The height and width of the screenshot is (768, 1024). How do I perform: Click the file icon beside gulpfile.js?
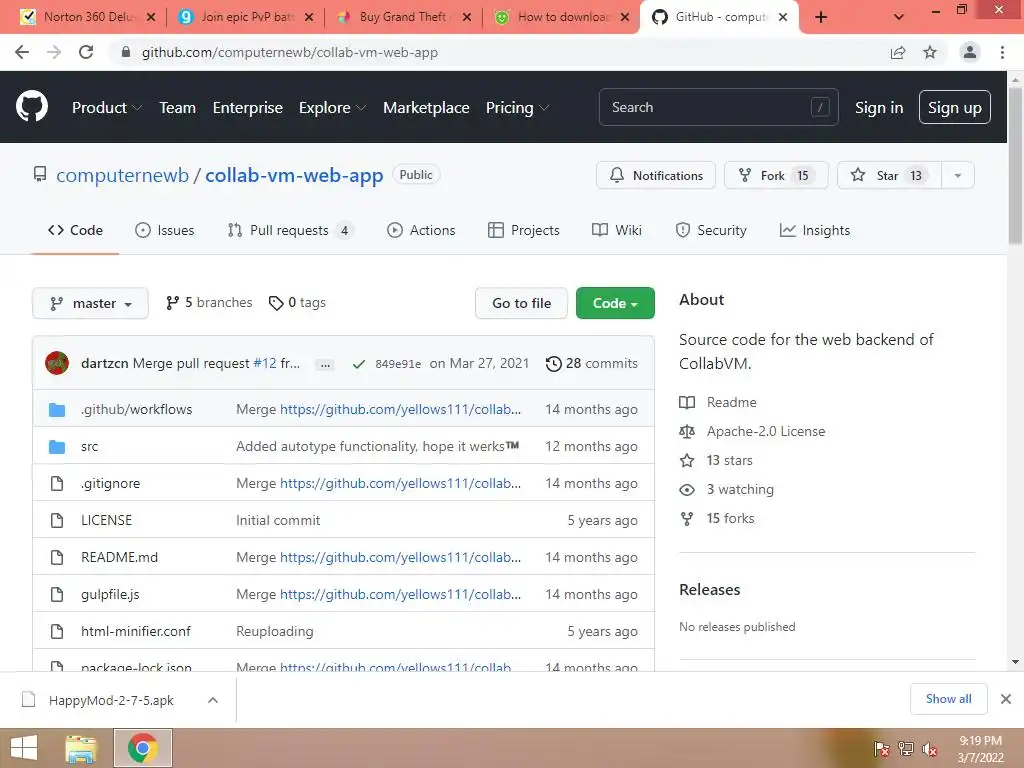57,594
